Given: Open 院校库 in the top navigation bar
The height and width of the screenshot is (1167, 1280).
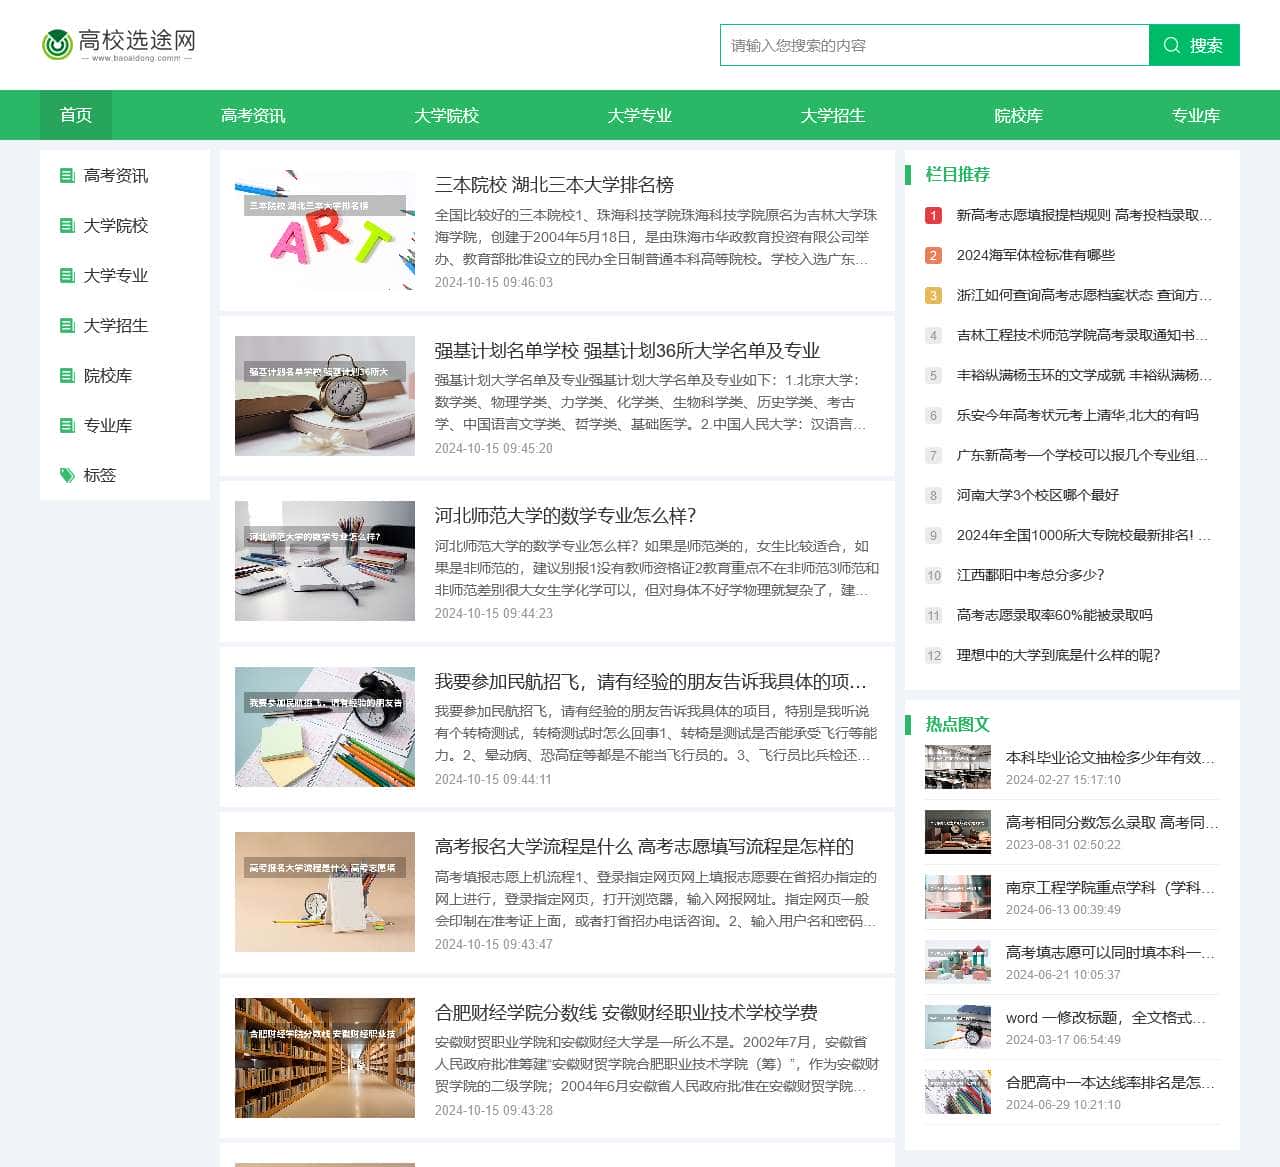Looking at the screenshot, I should [1018, 115].
